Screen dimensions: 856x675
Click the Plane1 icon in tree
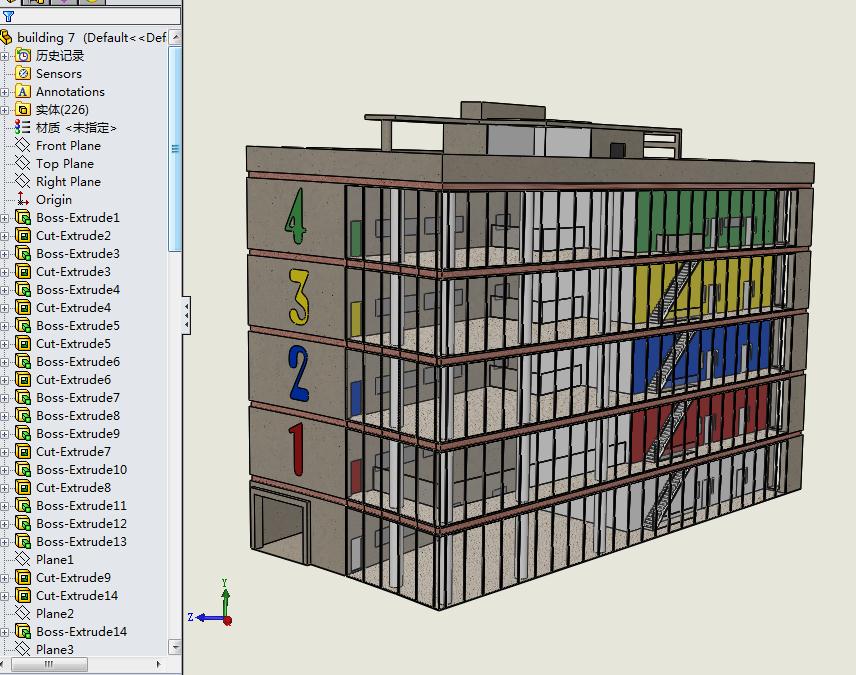pyautogui.click(x=23, y=560)
